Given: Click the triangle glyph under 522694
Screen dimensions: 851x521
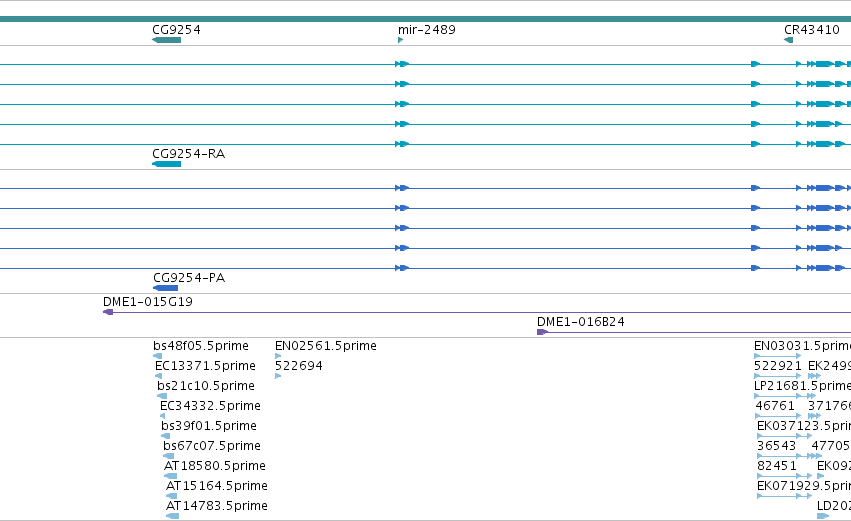Looking at the screenshot, I should pyautogui.click(x=278, y=376).
